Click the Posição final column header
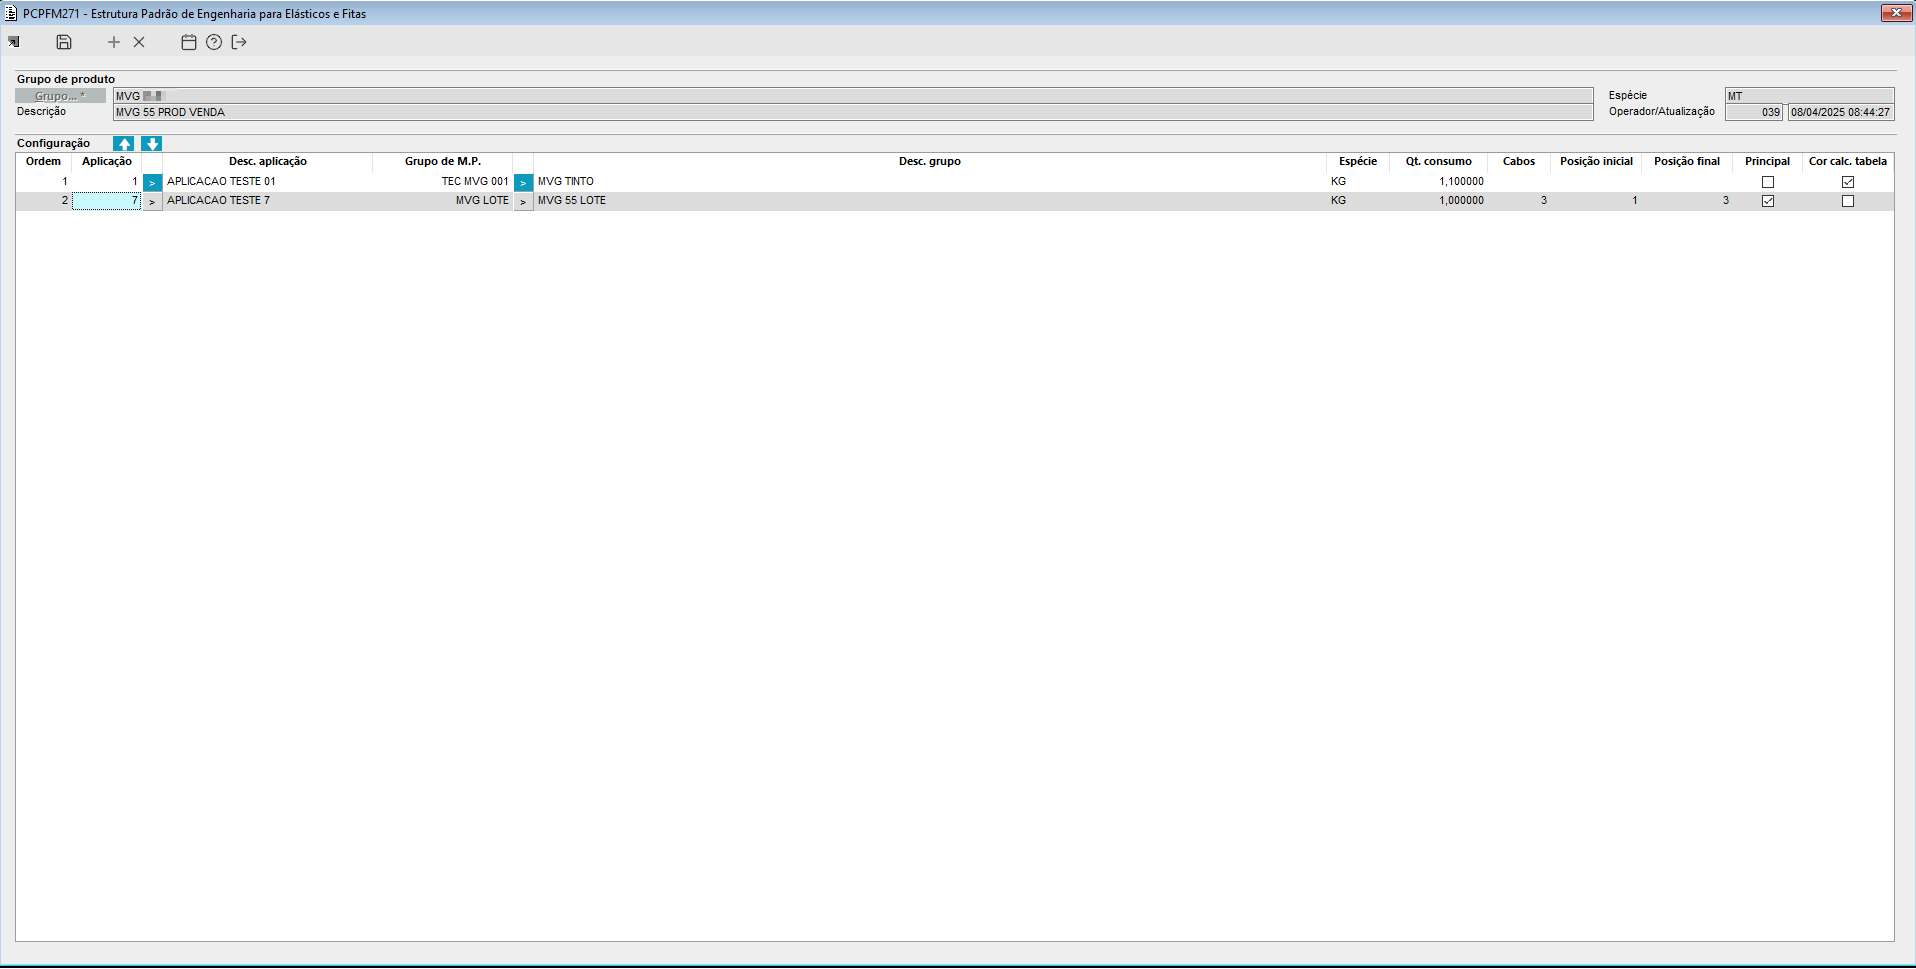Screen dimensions: 1916x969 click(x=1687, y=162)
